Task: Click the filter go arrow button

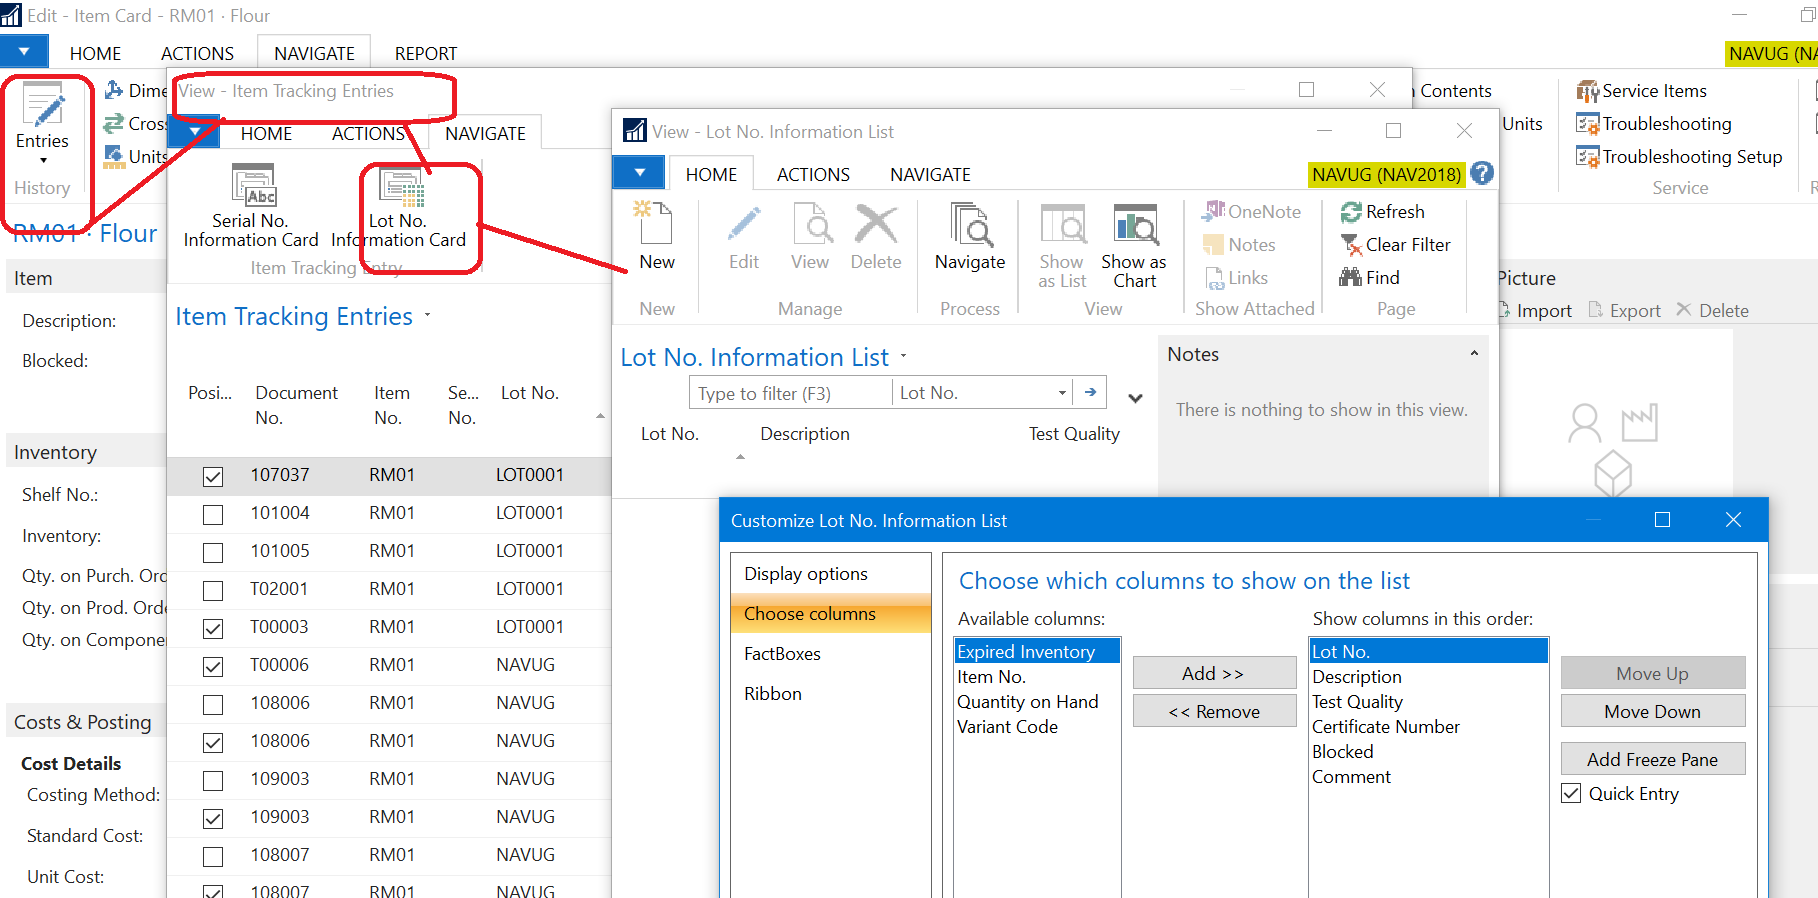Action: 1090,392
